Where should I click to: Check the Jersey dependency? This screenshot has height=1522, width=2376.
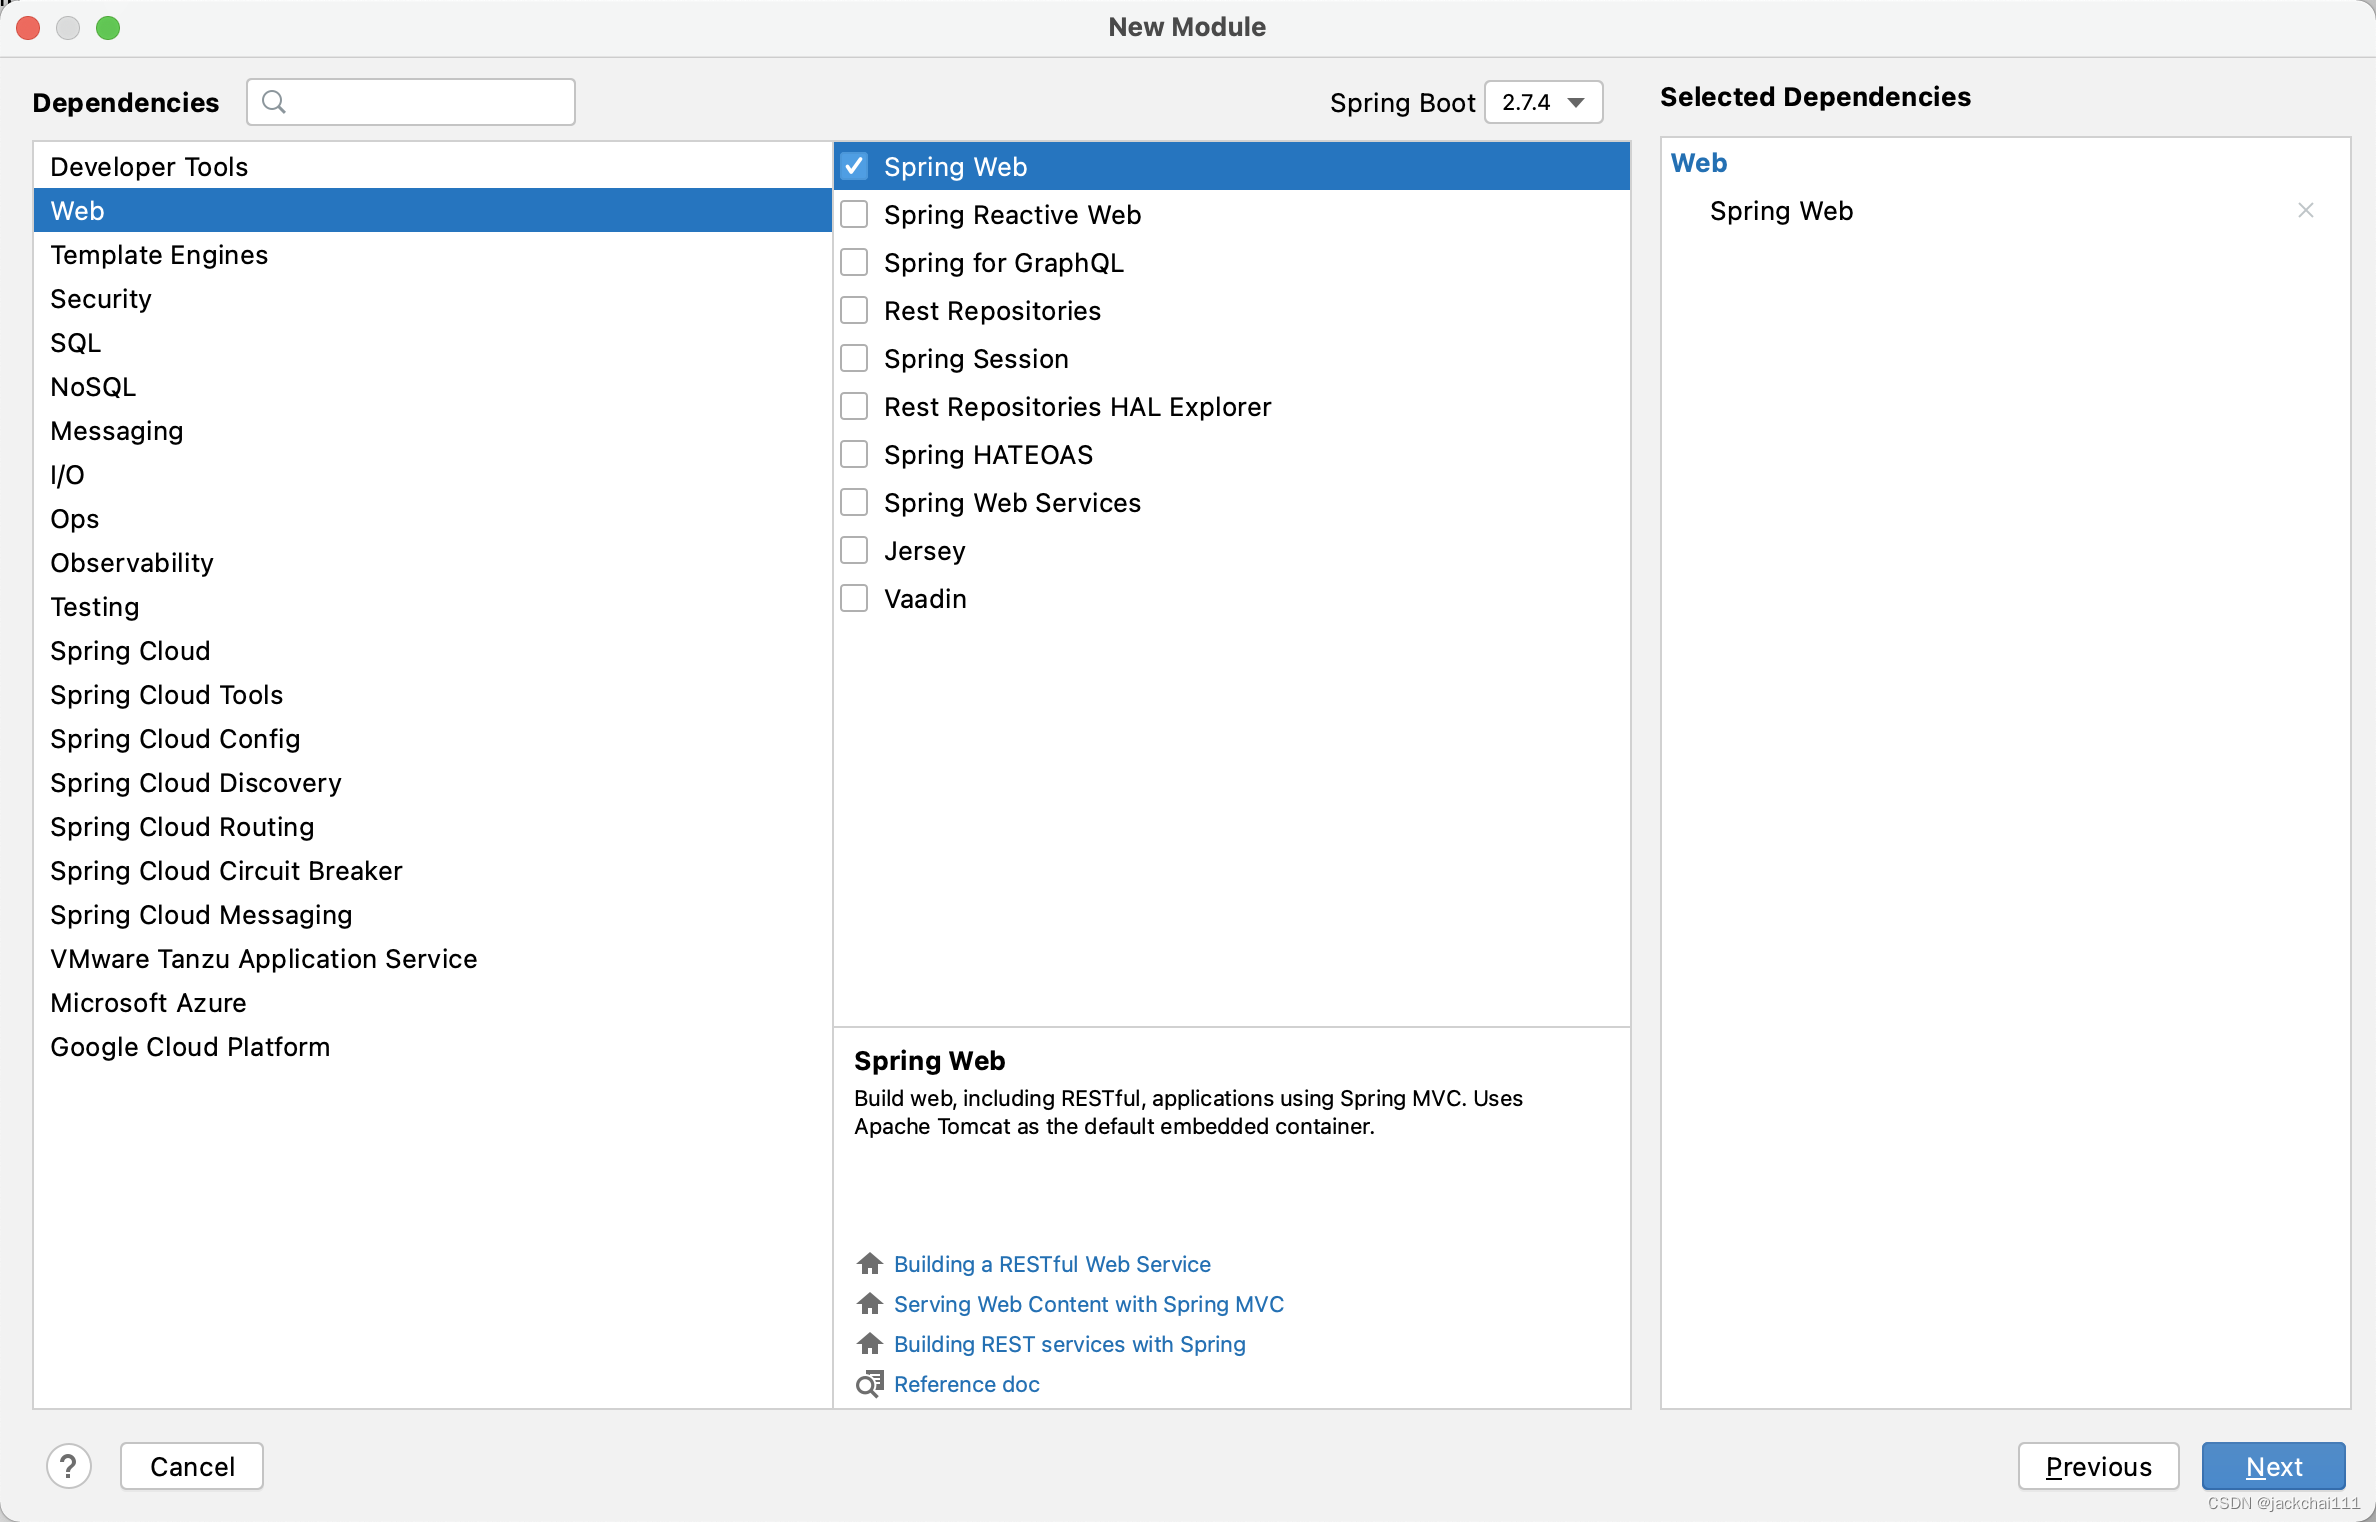(x=854, y=550)
